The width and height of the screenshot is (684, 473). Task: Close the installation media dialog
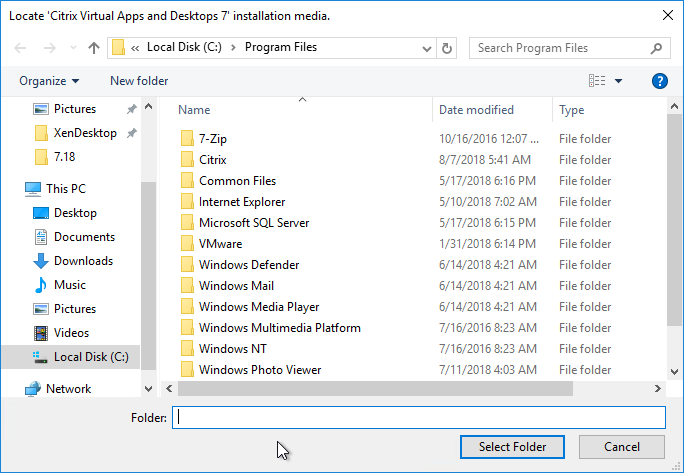(667, 15)
